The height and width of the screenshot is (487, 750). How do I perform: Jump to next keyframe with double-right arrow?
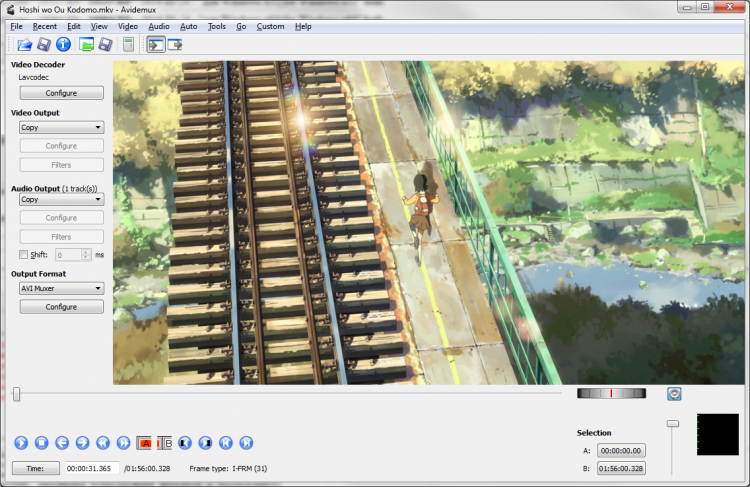point(123,443)
